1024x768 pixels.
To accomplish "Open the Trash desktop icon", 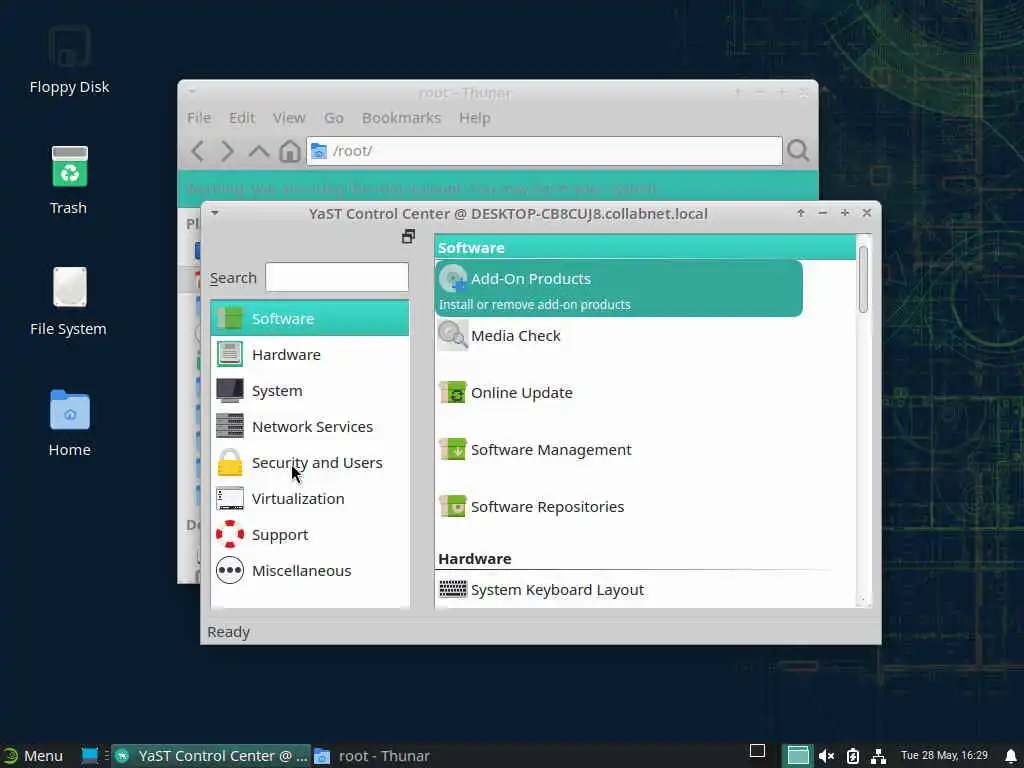I will click(69, 166).
